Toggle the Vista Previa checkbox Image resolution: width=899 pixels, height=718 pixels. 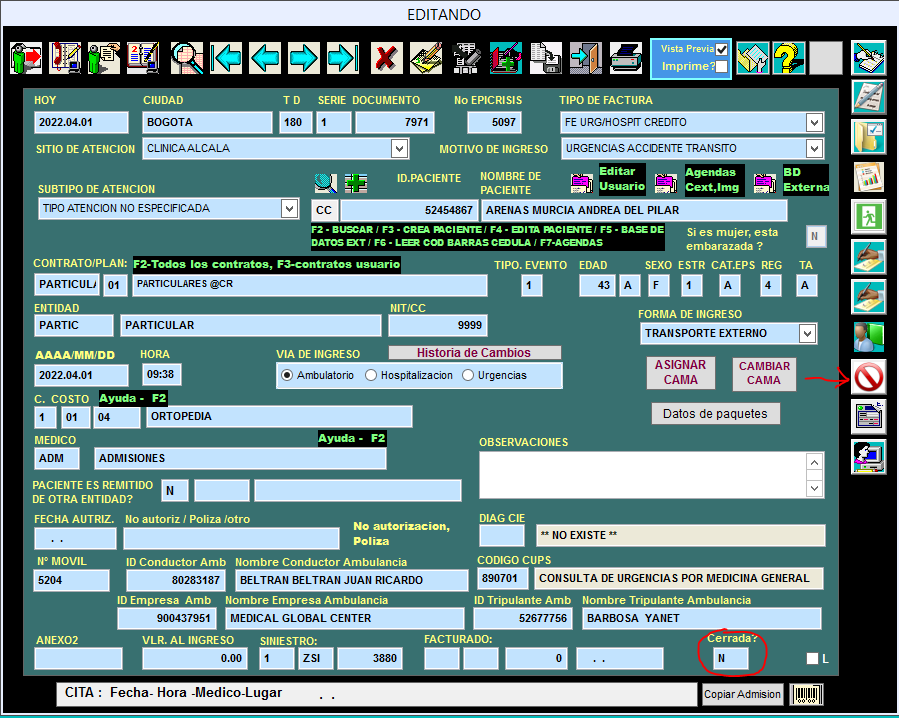pyautogui.click(x=721, y=50)
